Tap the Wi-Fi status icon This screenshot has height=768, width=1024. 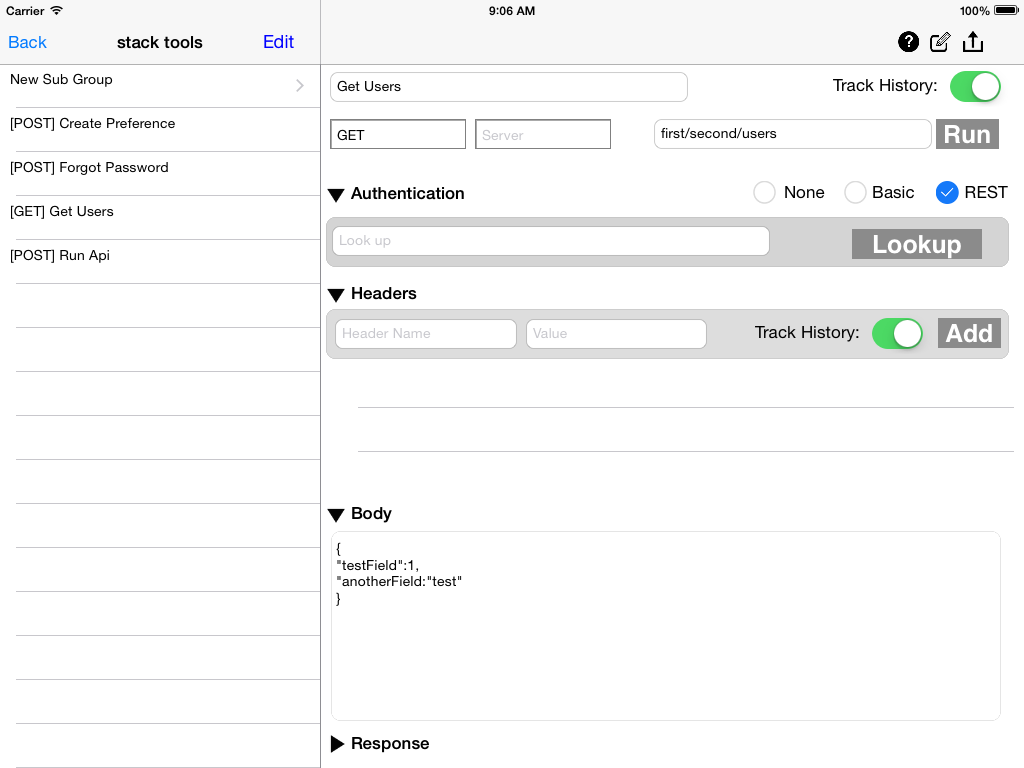(57, 10)
